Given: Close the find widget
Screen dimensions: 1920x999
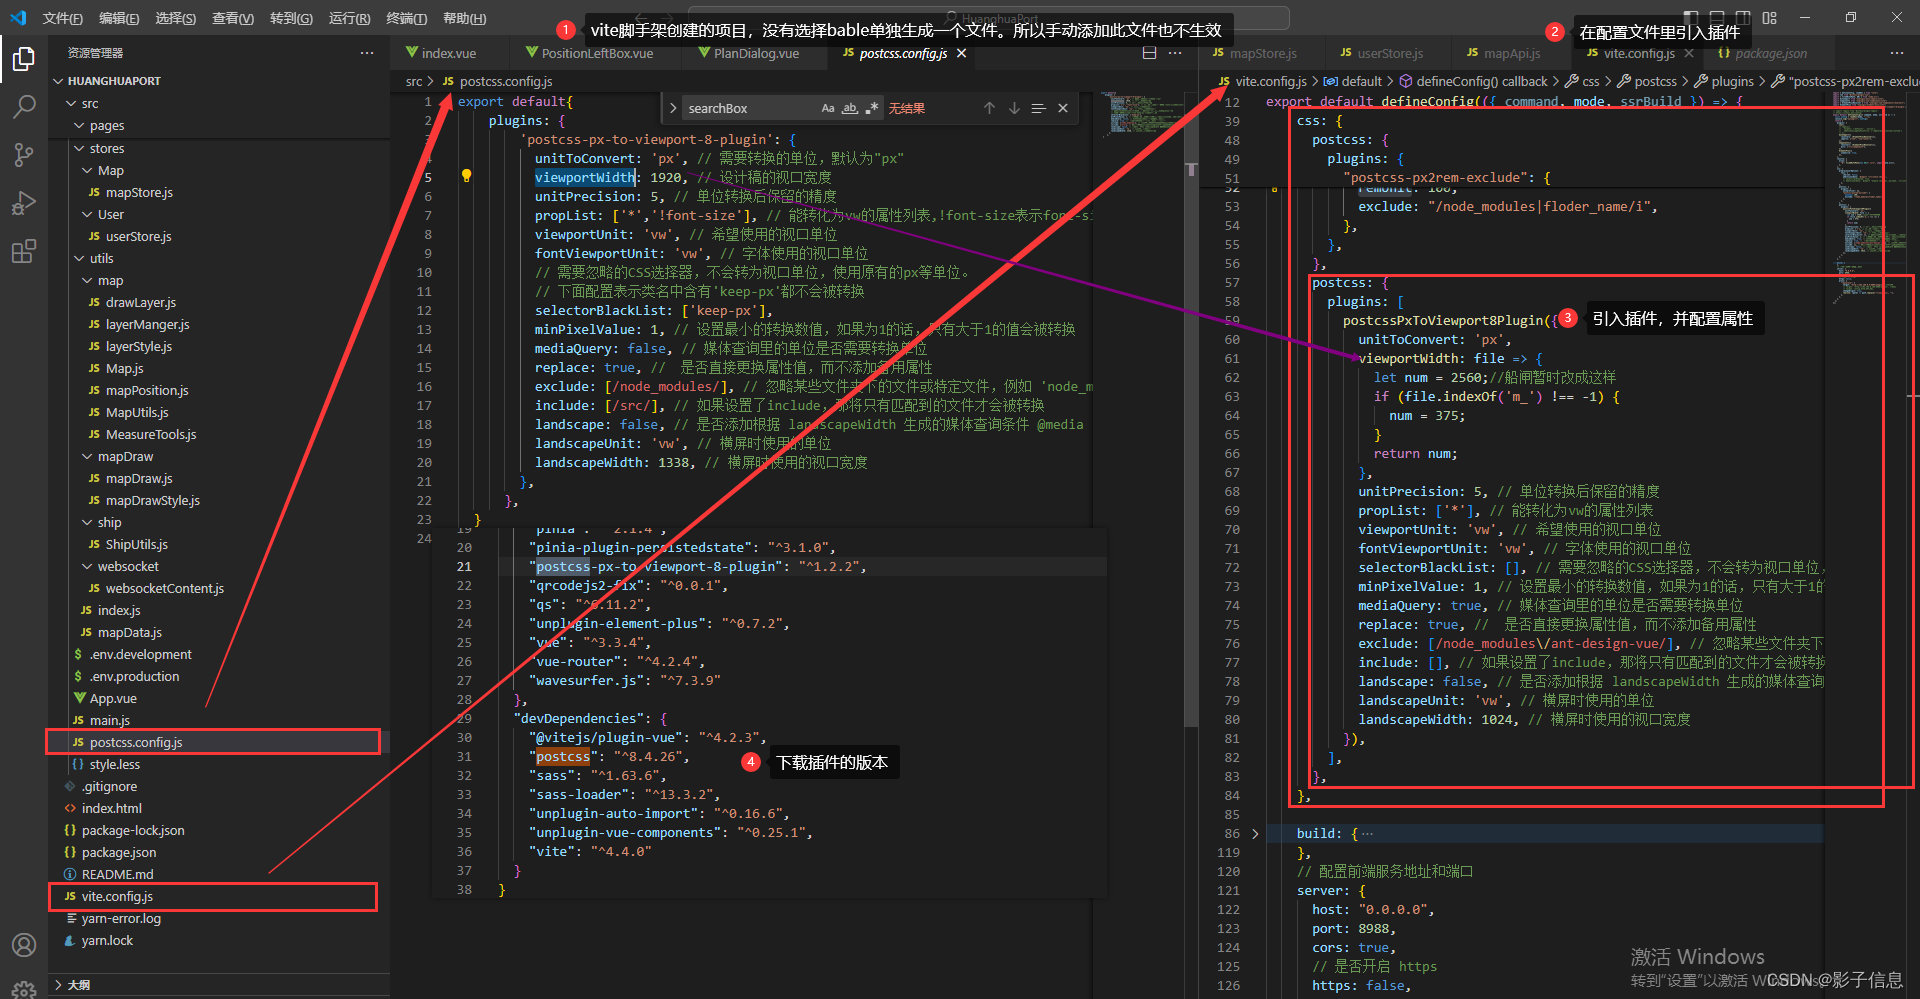Looking at the screenshot, I should (x=1063, y=108).
